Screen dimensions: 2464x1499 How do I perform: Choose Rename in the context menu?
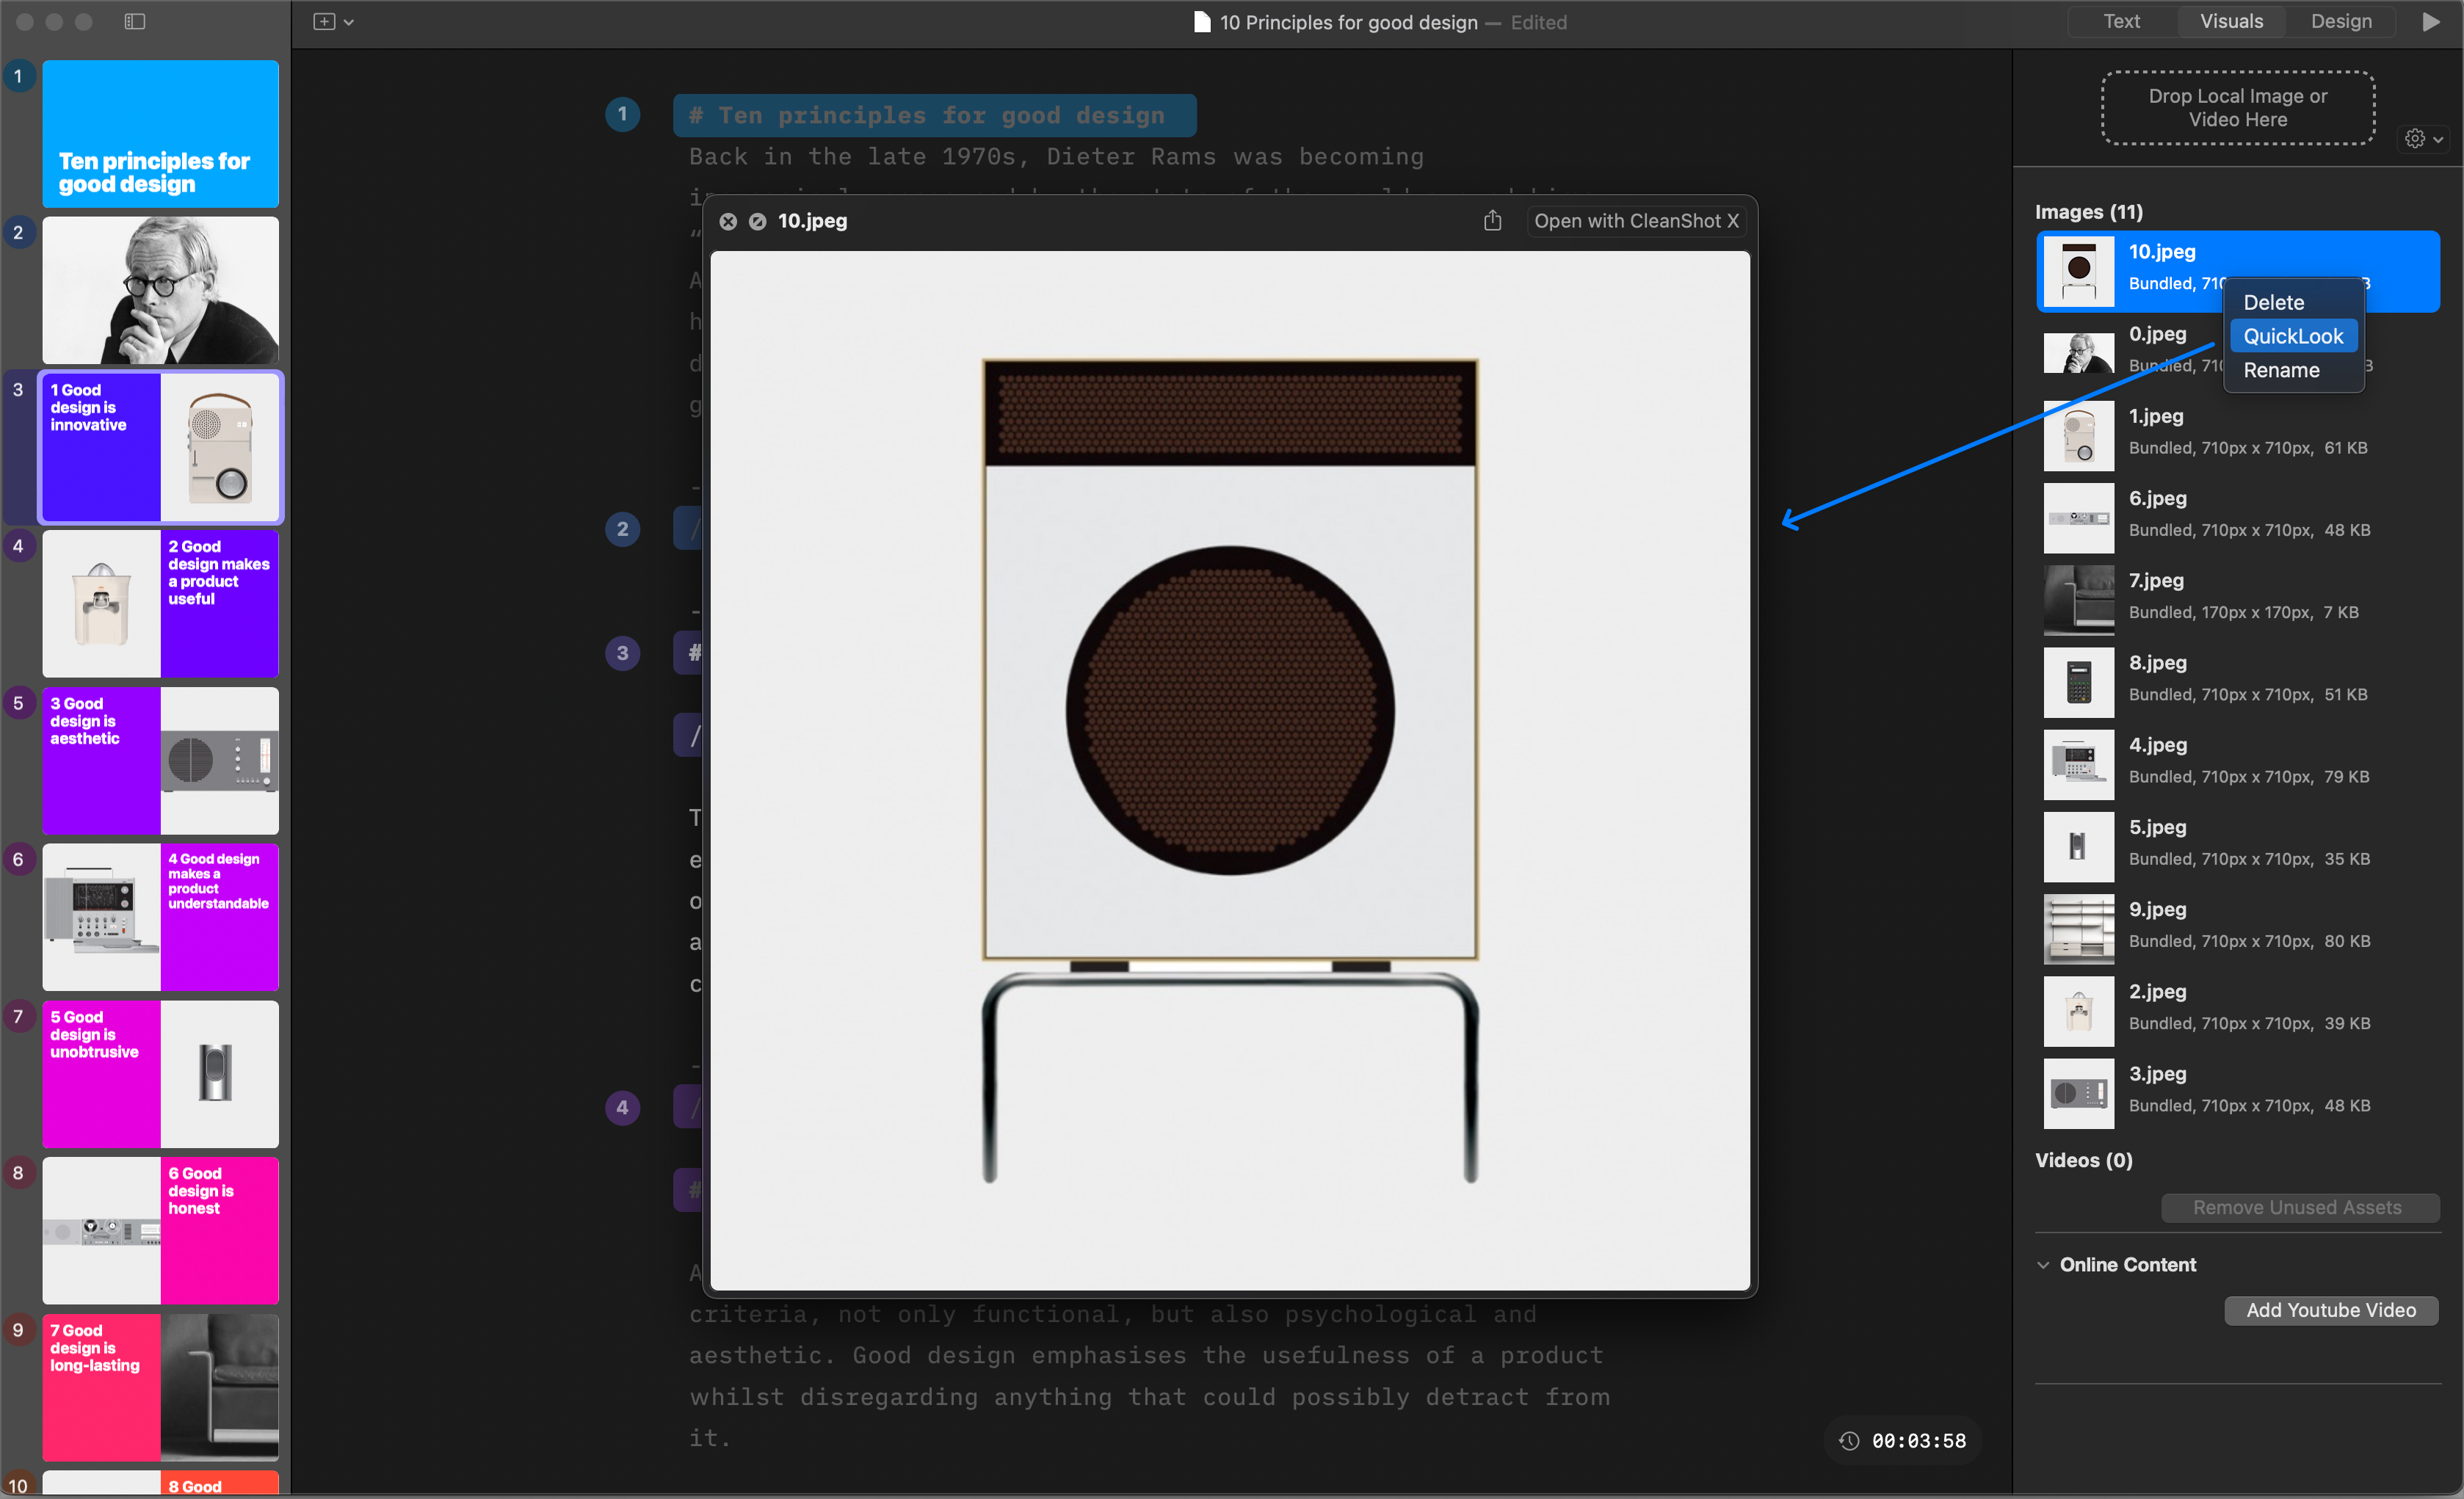click(2294, 370)
